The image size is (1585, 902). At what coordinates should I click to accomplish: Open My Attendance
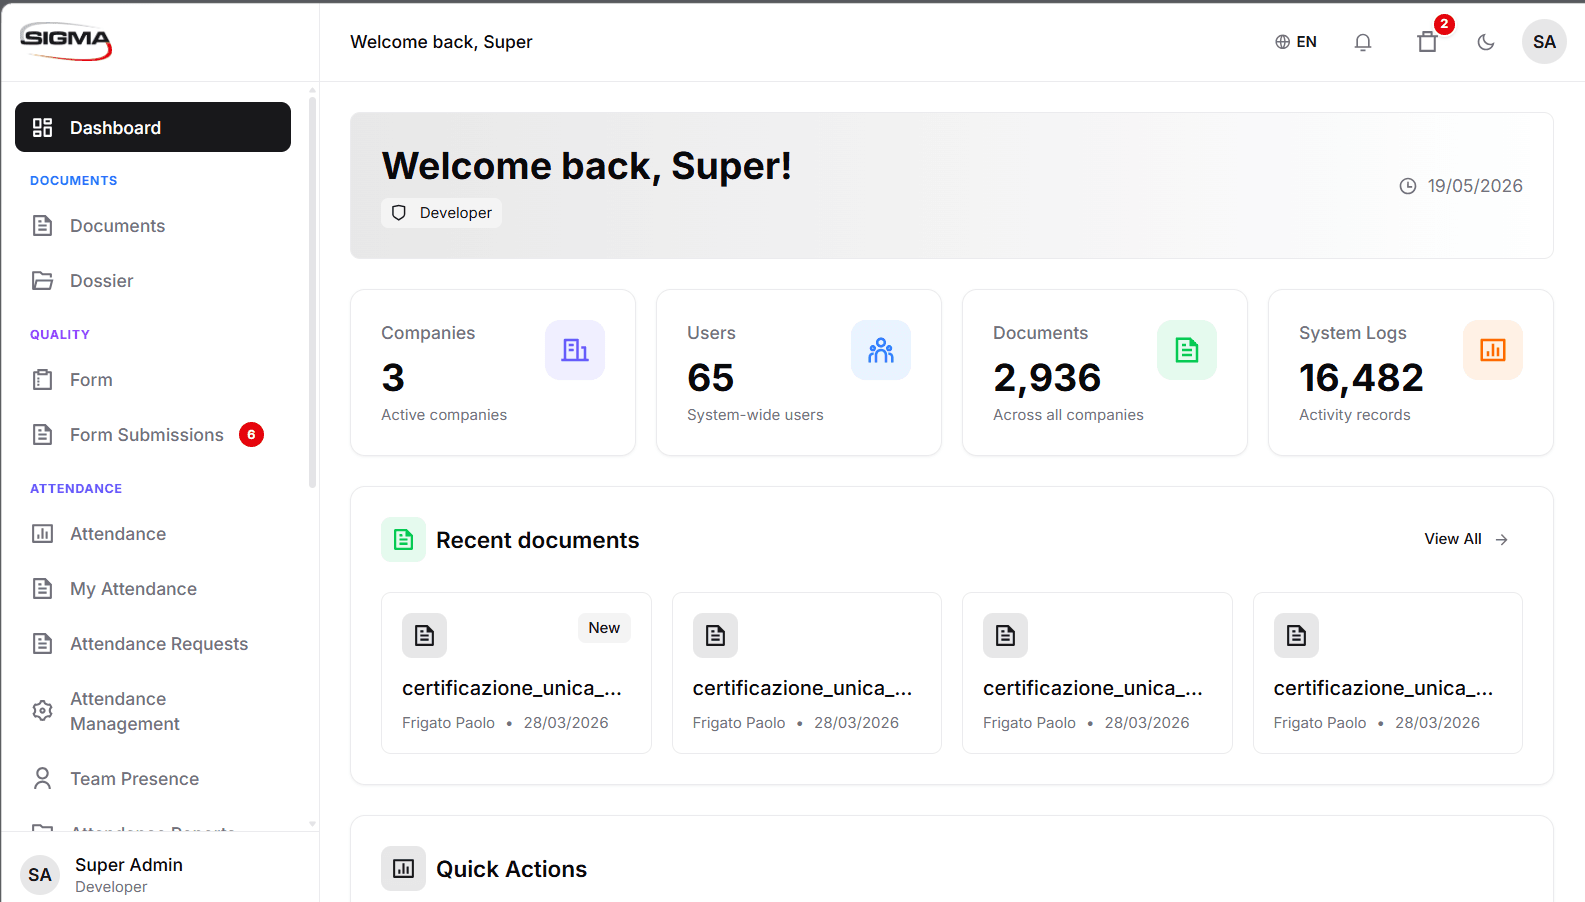point(153,589)
